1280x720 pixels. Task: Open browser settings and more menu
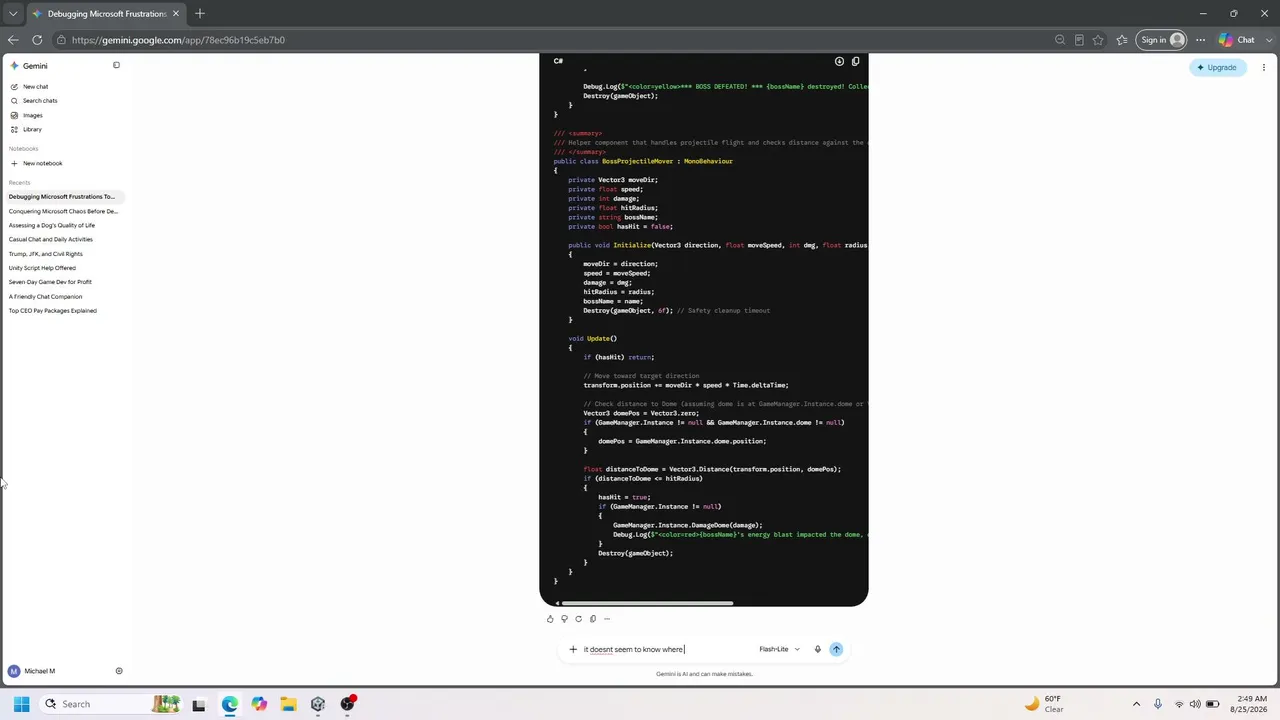(1200, 40)
